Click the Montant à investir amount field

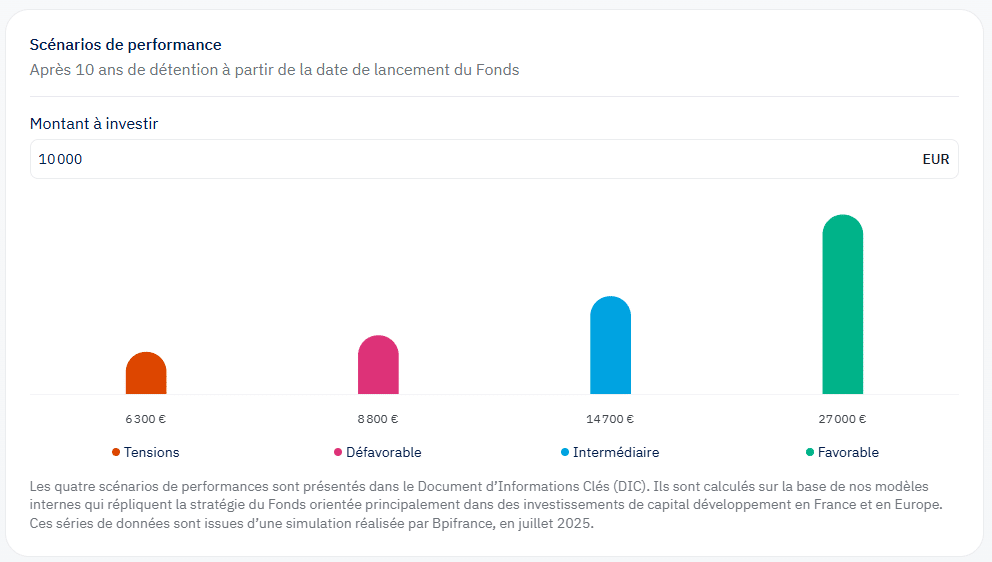470,159
